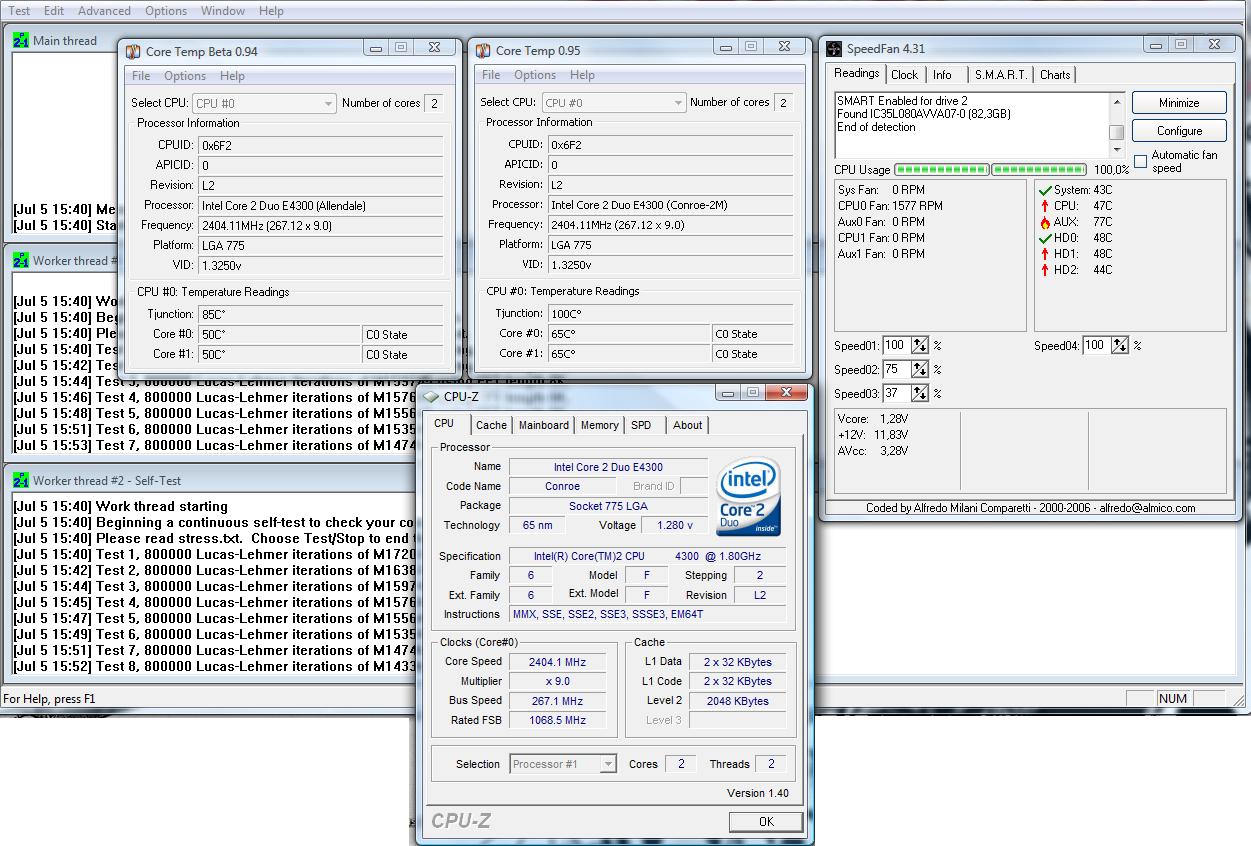Image resolution: width=1251 pixels, height=846 pixels.
Task: Click the CPU-Z Core Speed value
Action: (x=558, y=662)
